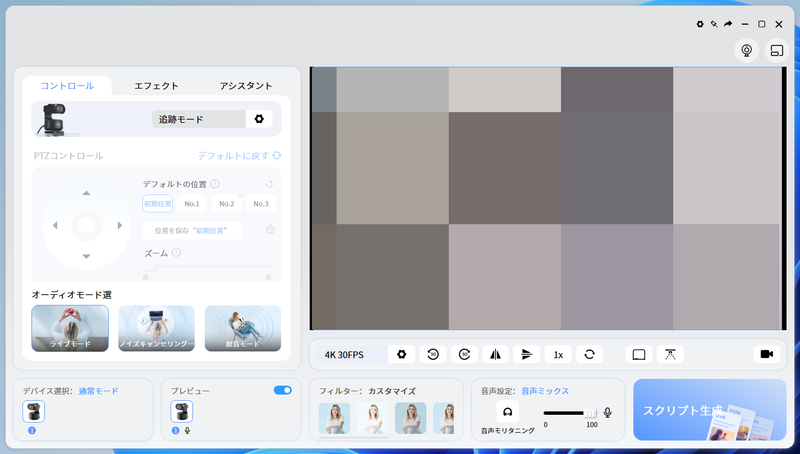Click the スクリプト生成 button
Viewport: 800px width, 454px height.
tap(710, 410)
